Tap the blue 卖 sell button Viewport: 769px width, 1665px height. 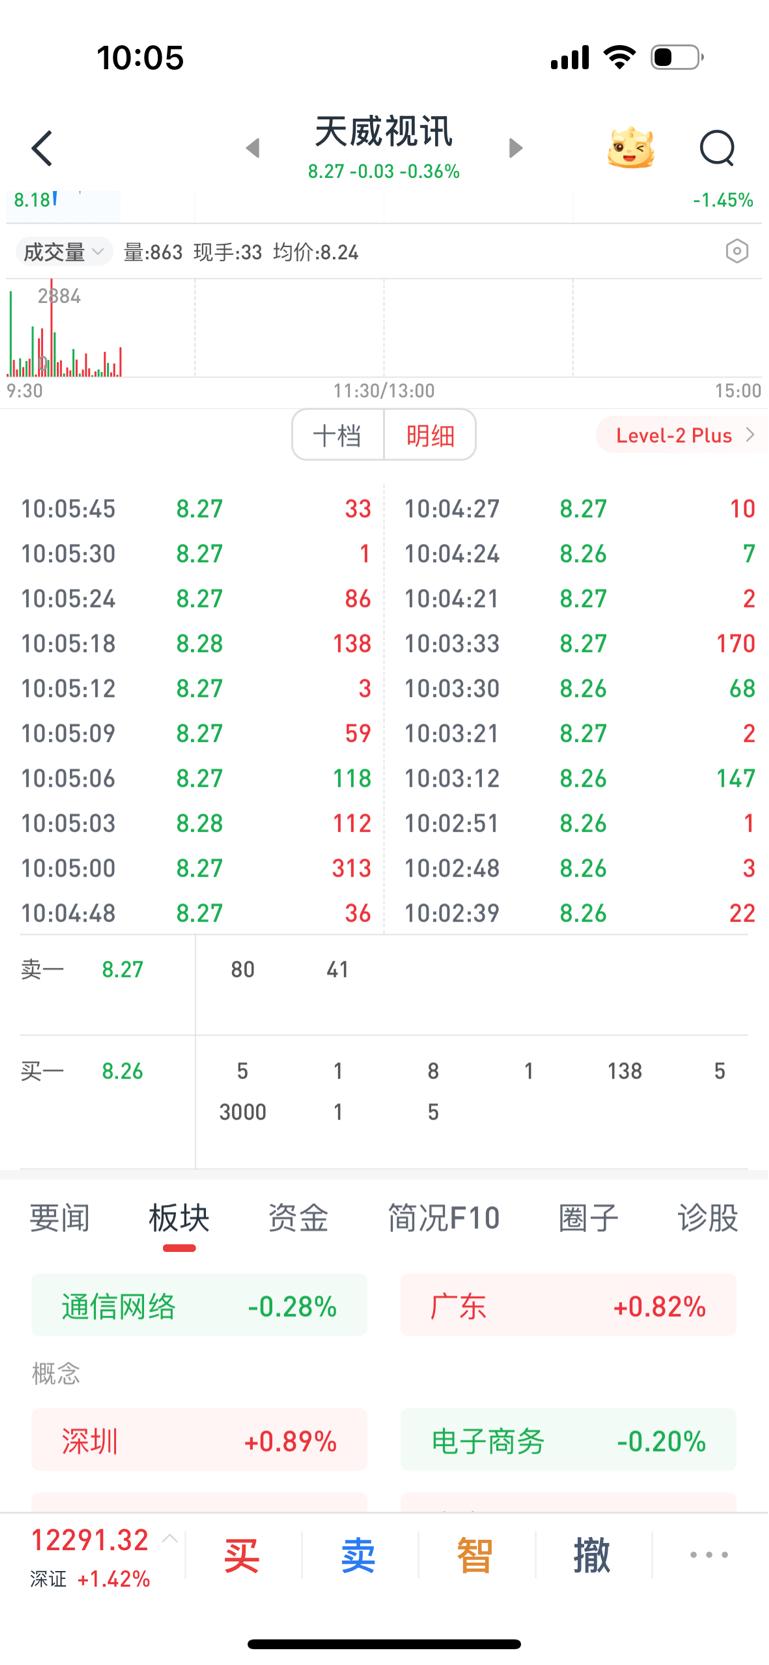tap(358, 1556)
